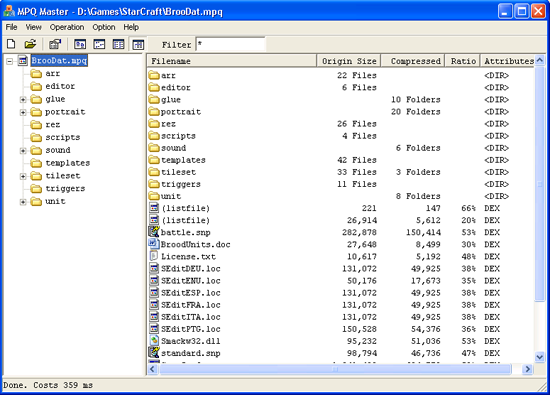Click the horizontal scrollbar right arrow

[527, 369]
